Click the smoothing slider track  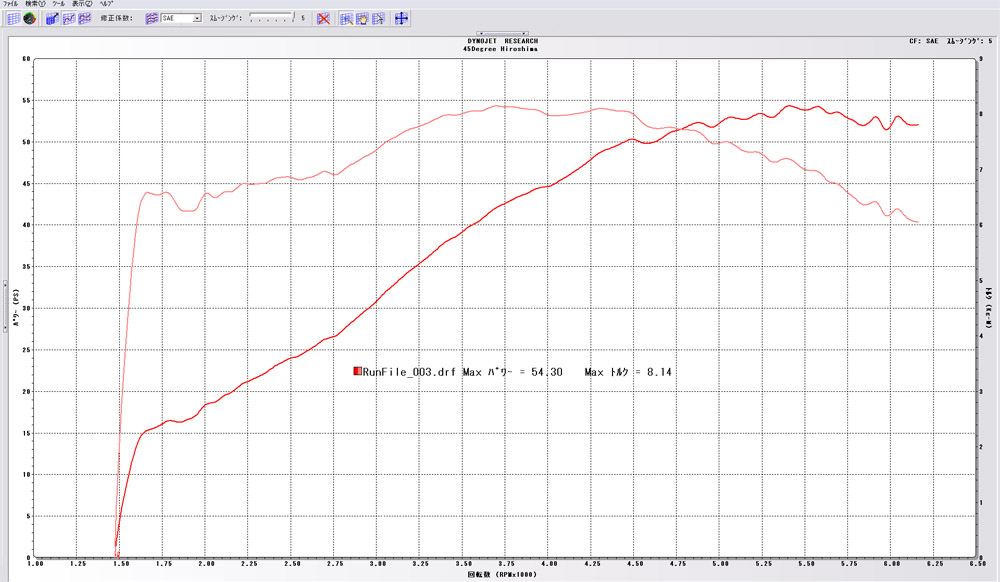(x=270, y=18)
